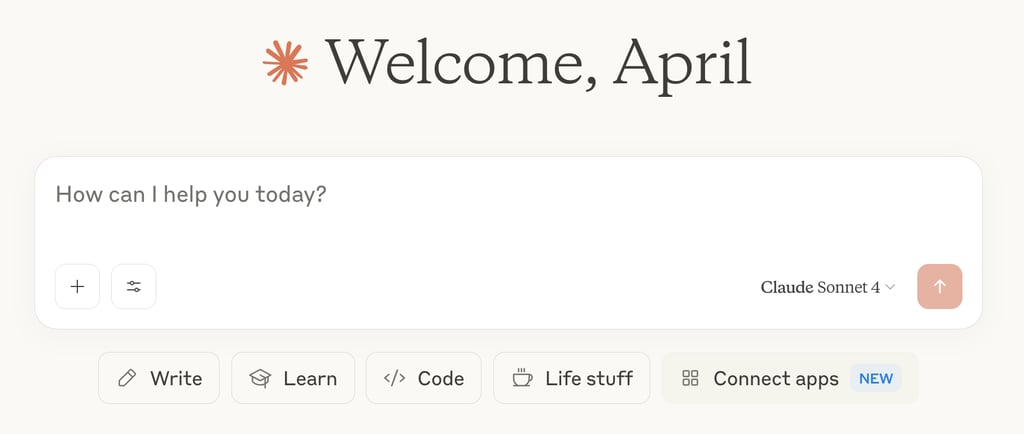
Task: Click the pencil icon beside Write
Action: [127, 378]
